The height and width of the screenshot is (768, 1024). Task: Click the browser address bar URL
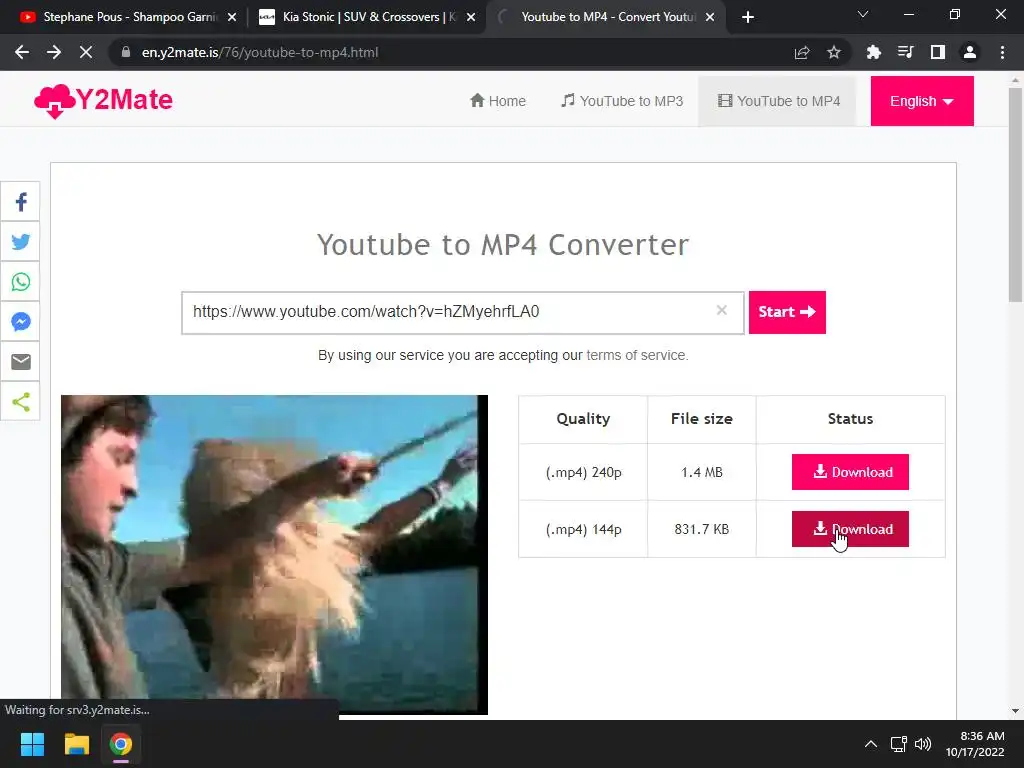point(260,52)
